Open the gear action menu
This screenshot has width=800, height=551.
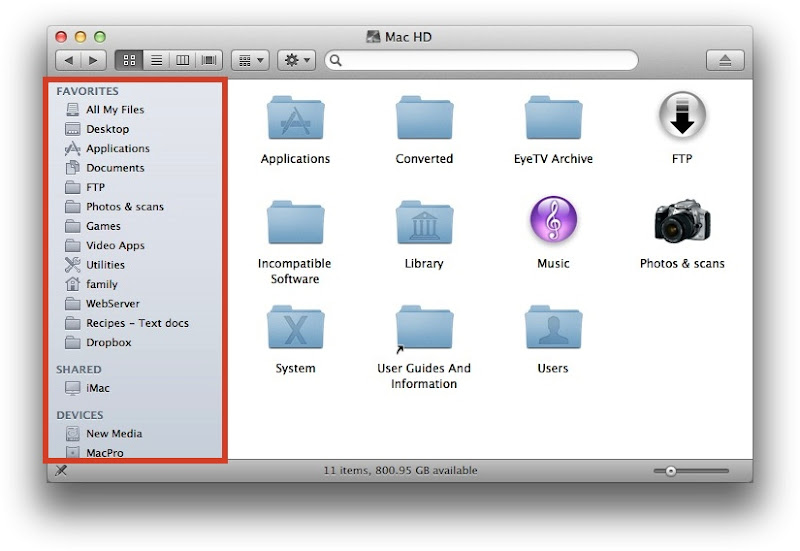[297, 60]
